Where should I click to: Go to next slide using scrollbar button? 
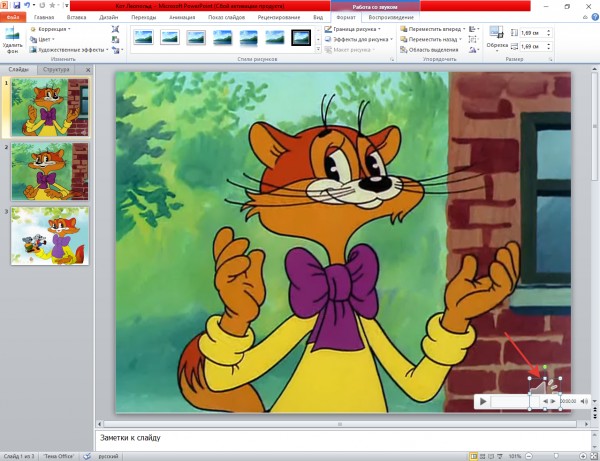pos(595,417)
